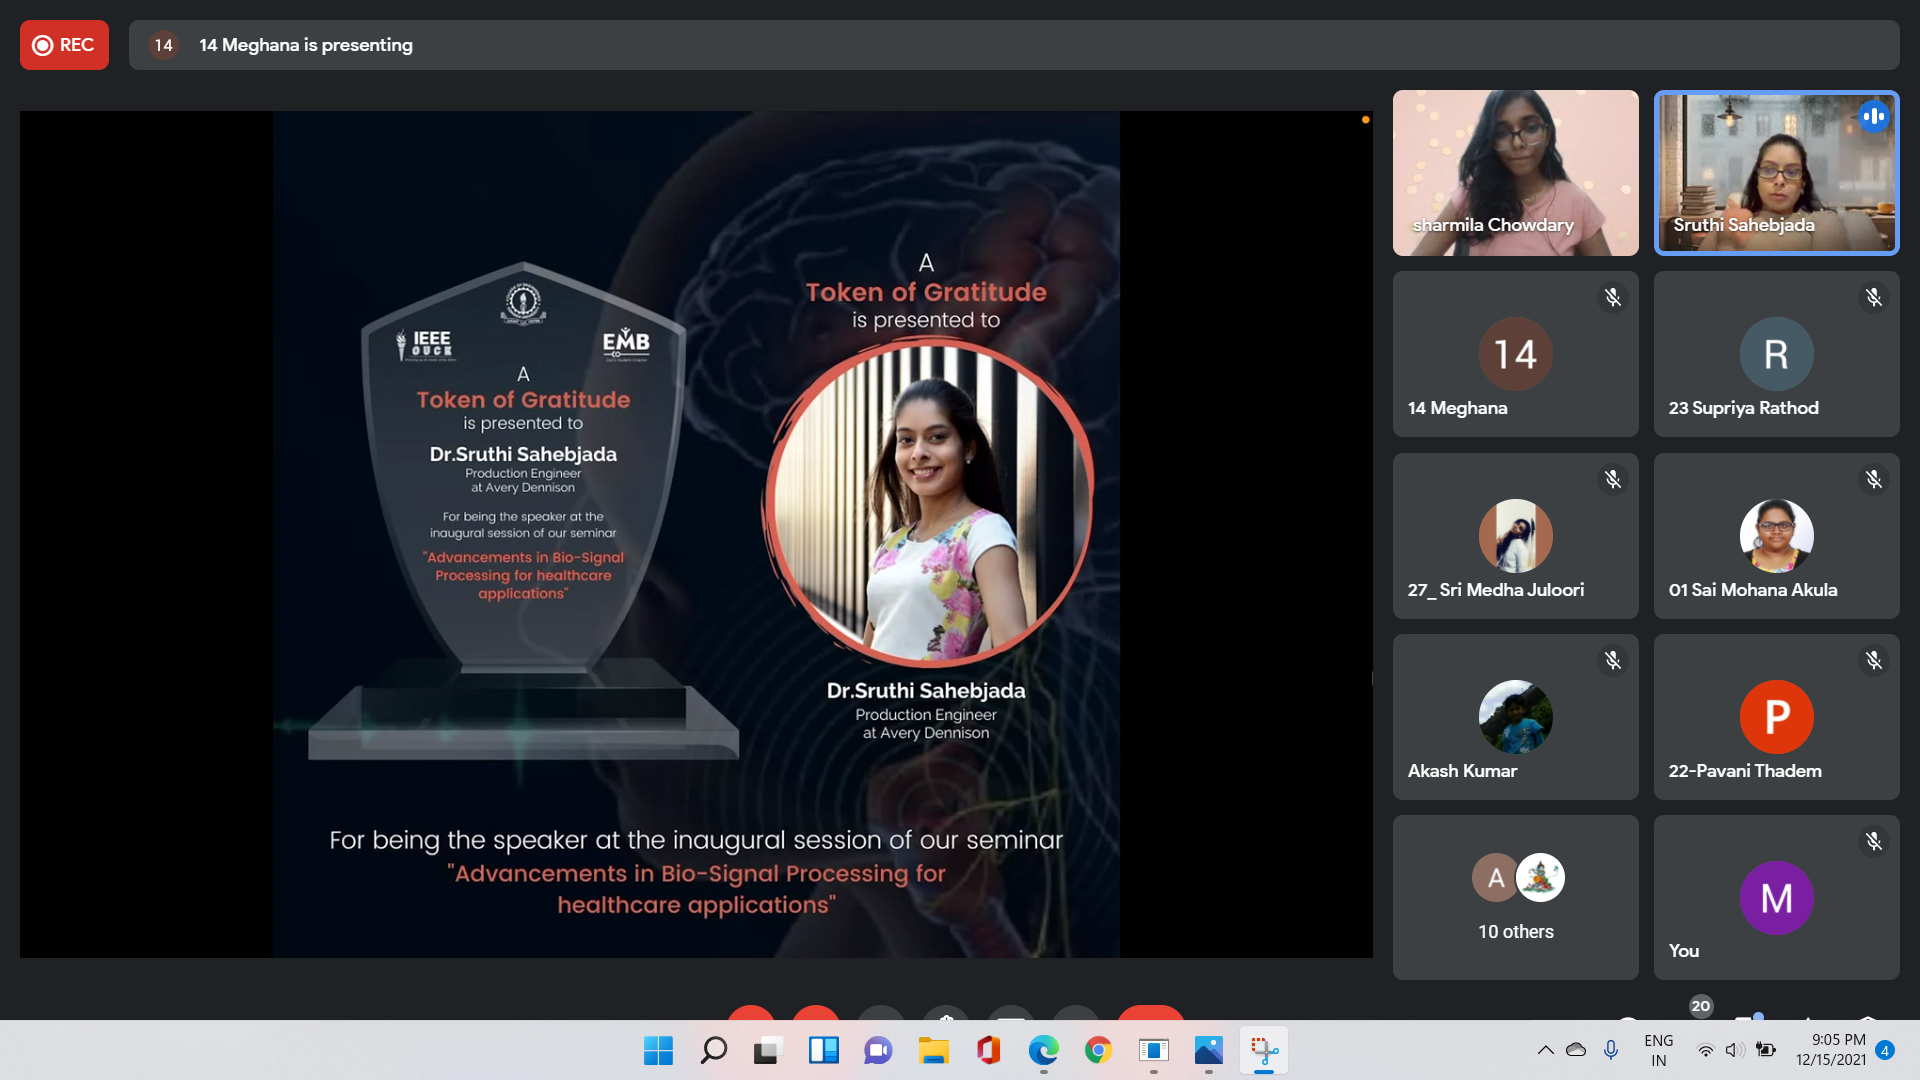This screenshot has height=1080, width=1920.
Task: Click the muted mic icon on Sri Medha Juloori's tile
Action: (1612, 480)
